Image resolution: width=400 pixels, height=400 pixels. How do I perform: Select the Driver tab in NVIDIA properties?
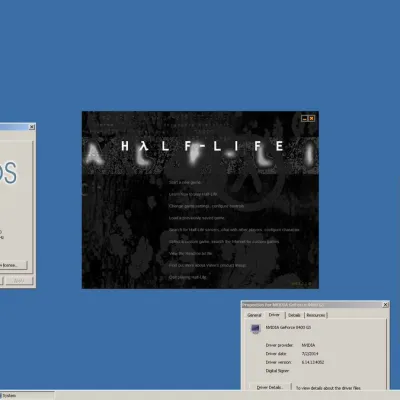(274, 315)
